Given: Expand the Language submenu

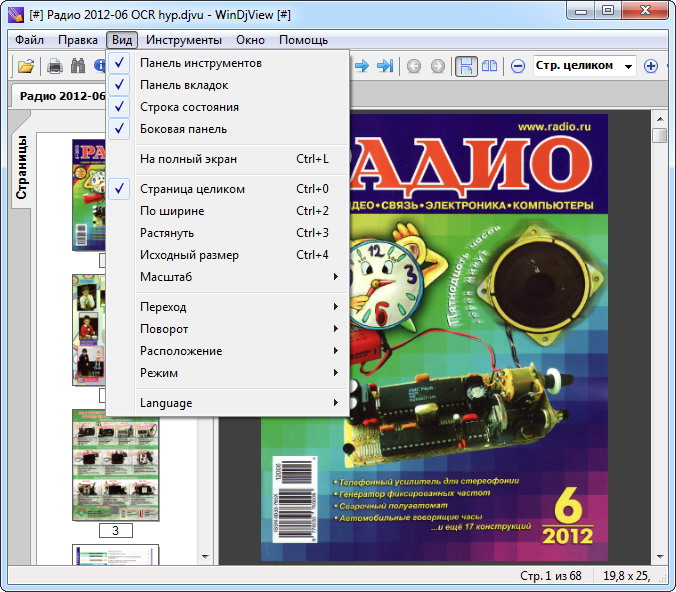Looking at the screenshot, I should tap(228, 403).
